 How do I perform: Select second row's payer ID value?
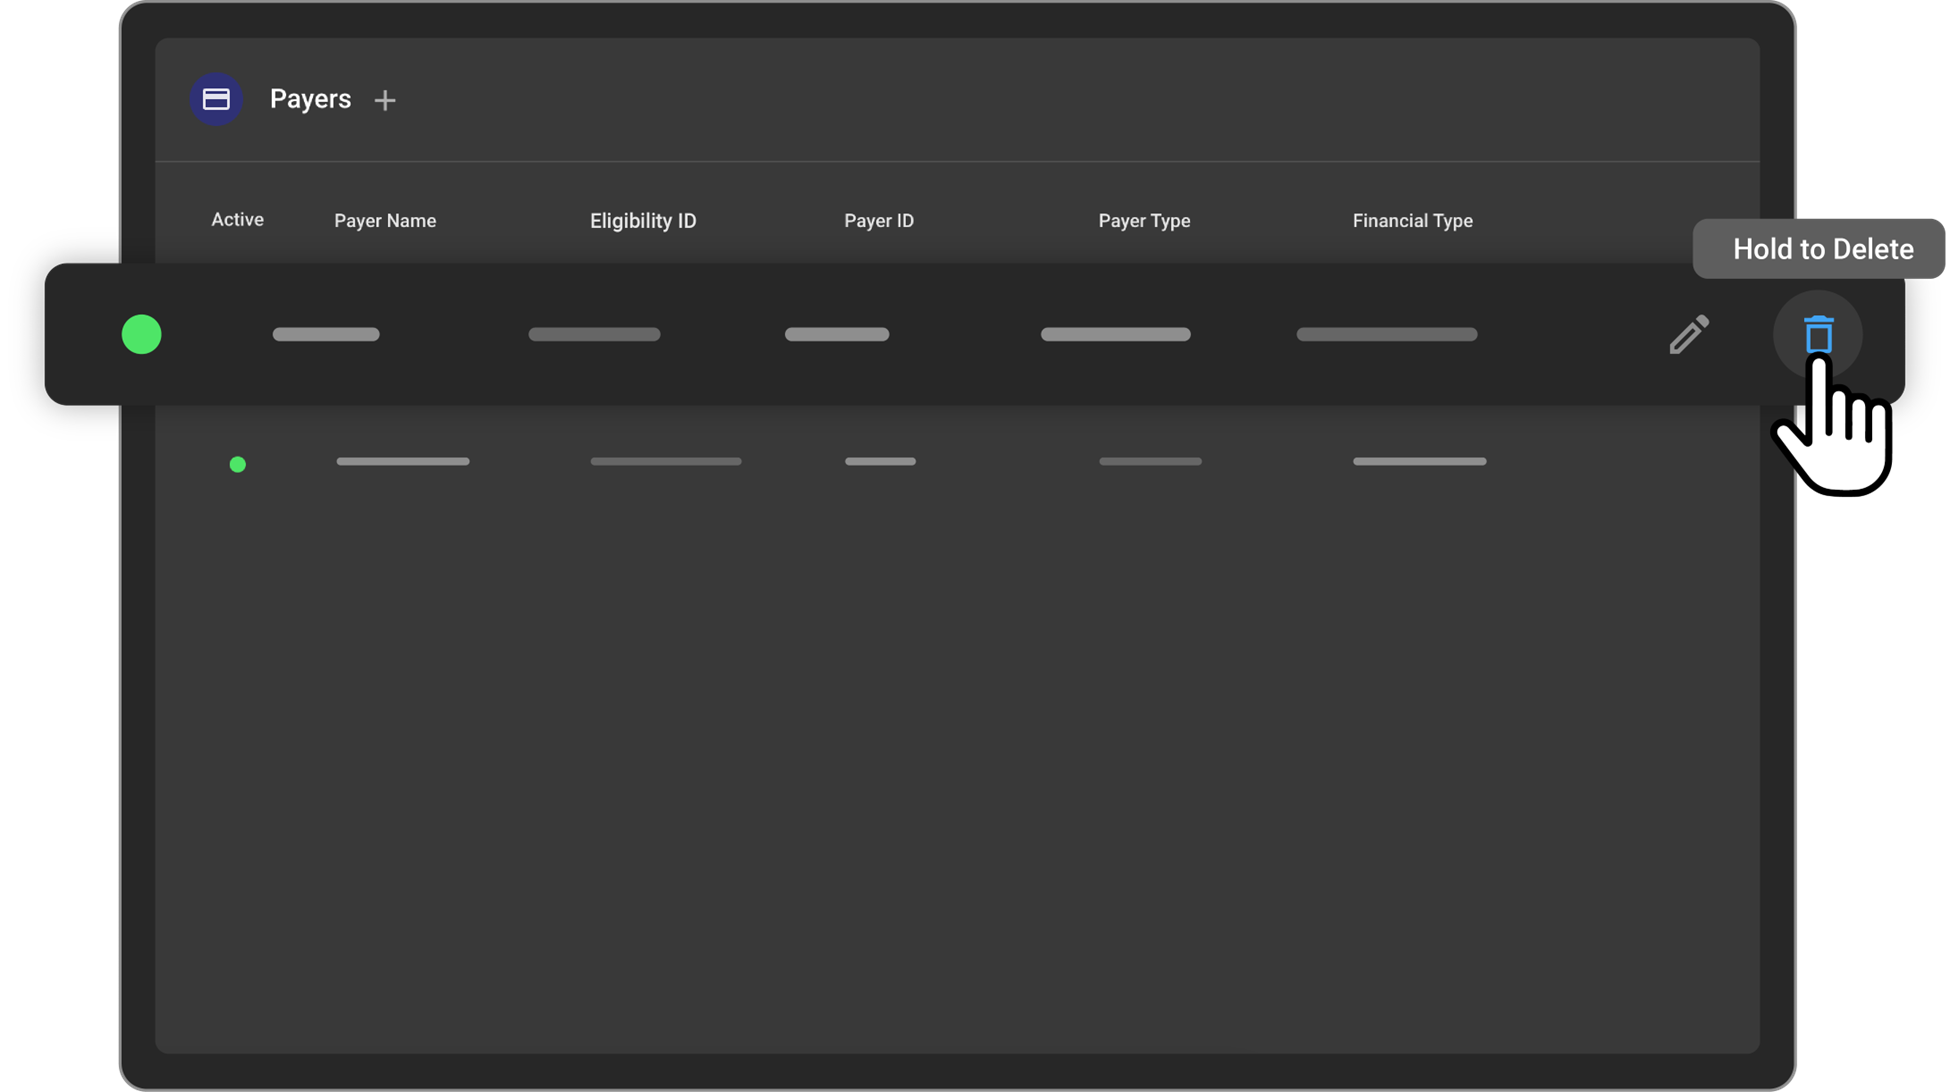(x=880, y=461)
